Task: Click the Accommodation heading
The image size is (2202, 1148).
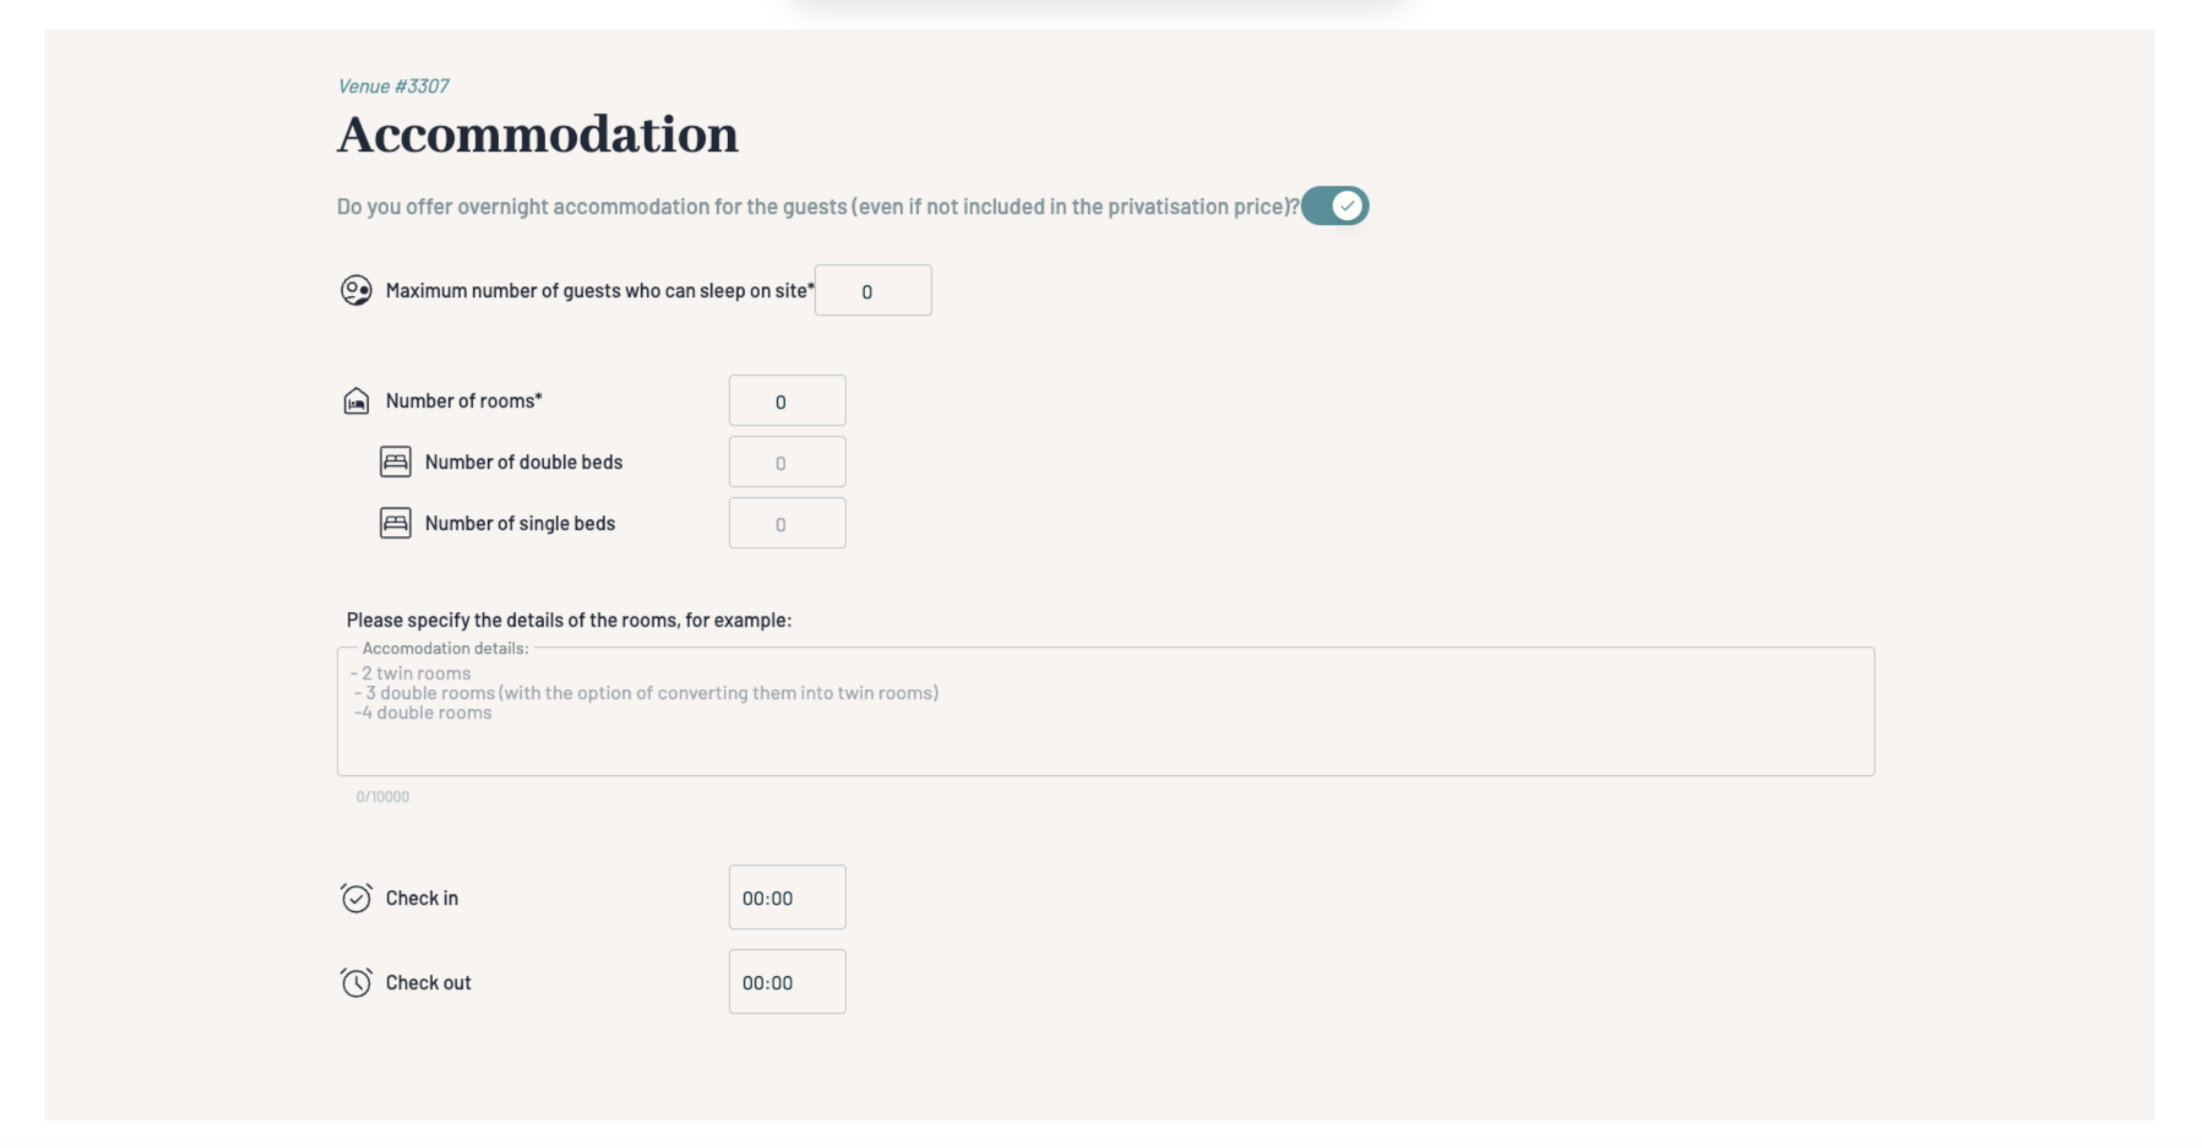Action: (537, 135)
